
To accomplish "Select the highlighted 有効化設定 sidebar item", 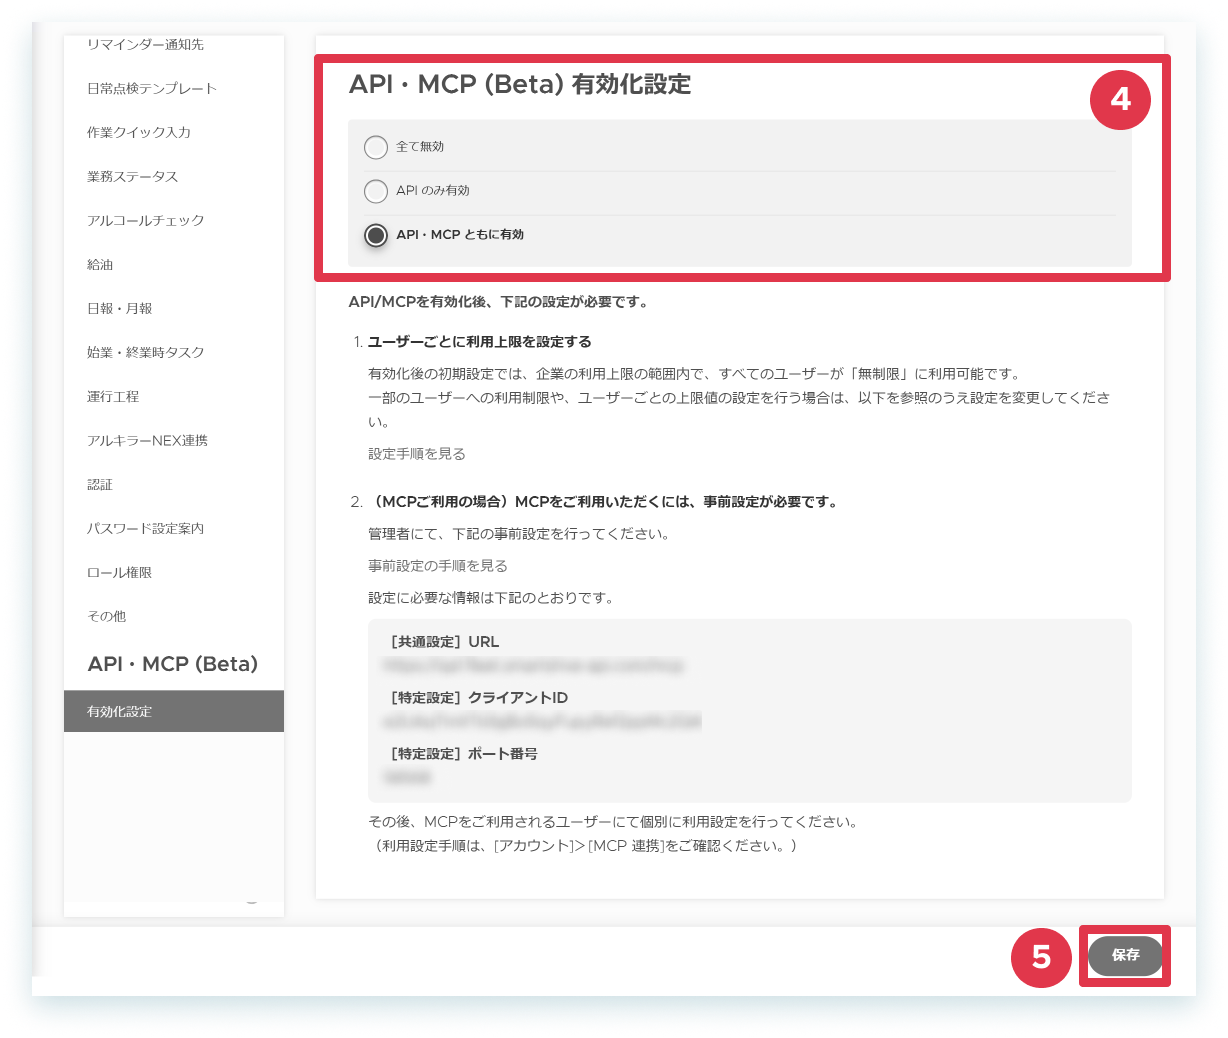I will coord(174,711).
